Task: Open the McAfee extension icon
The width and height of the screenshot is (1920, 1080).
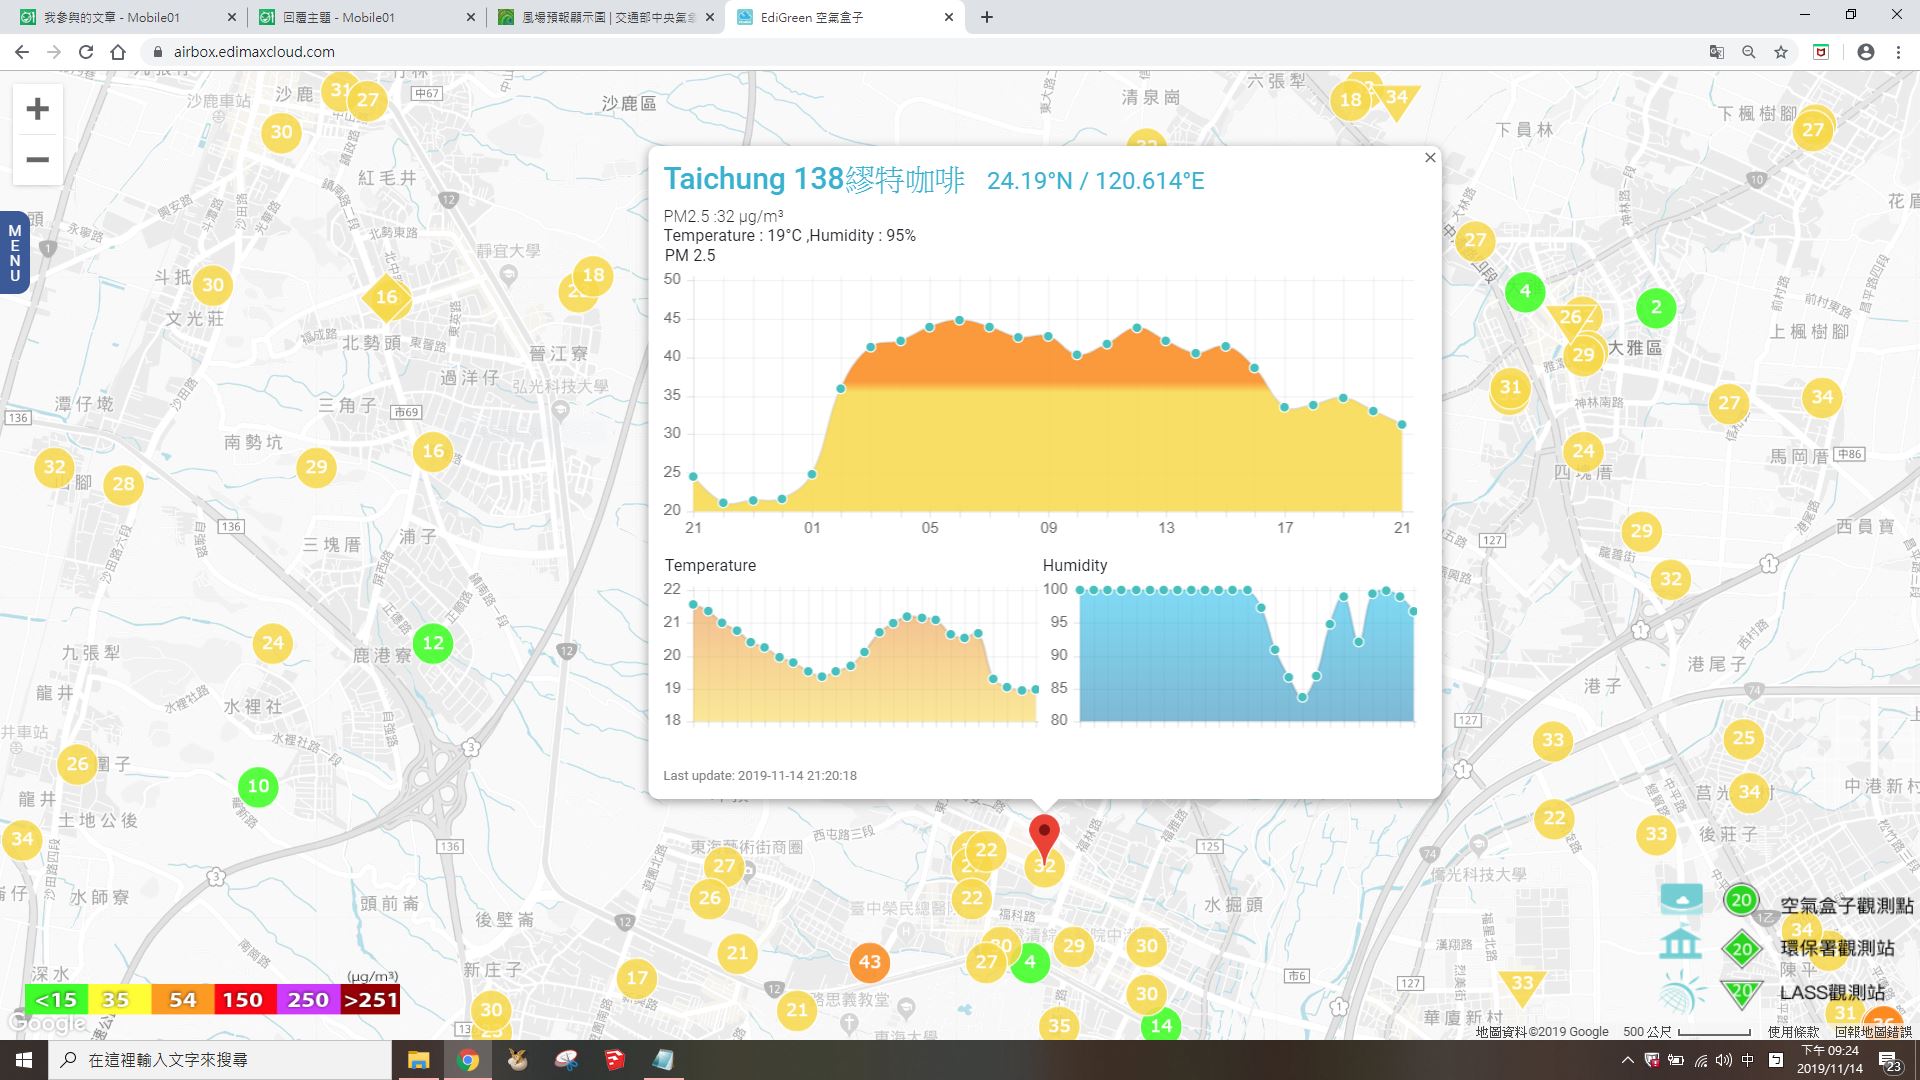Action: pyautogui.click(x=1821, y=52)
